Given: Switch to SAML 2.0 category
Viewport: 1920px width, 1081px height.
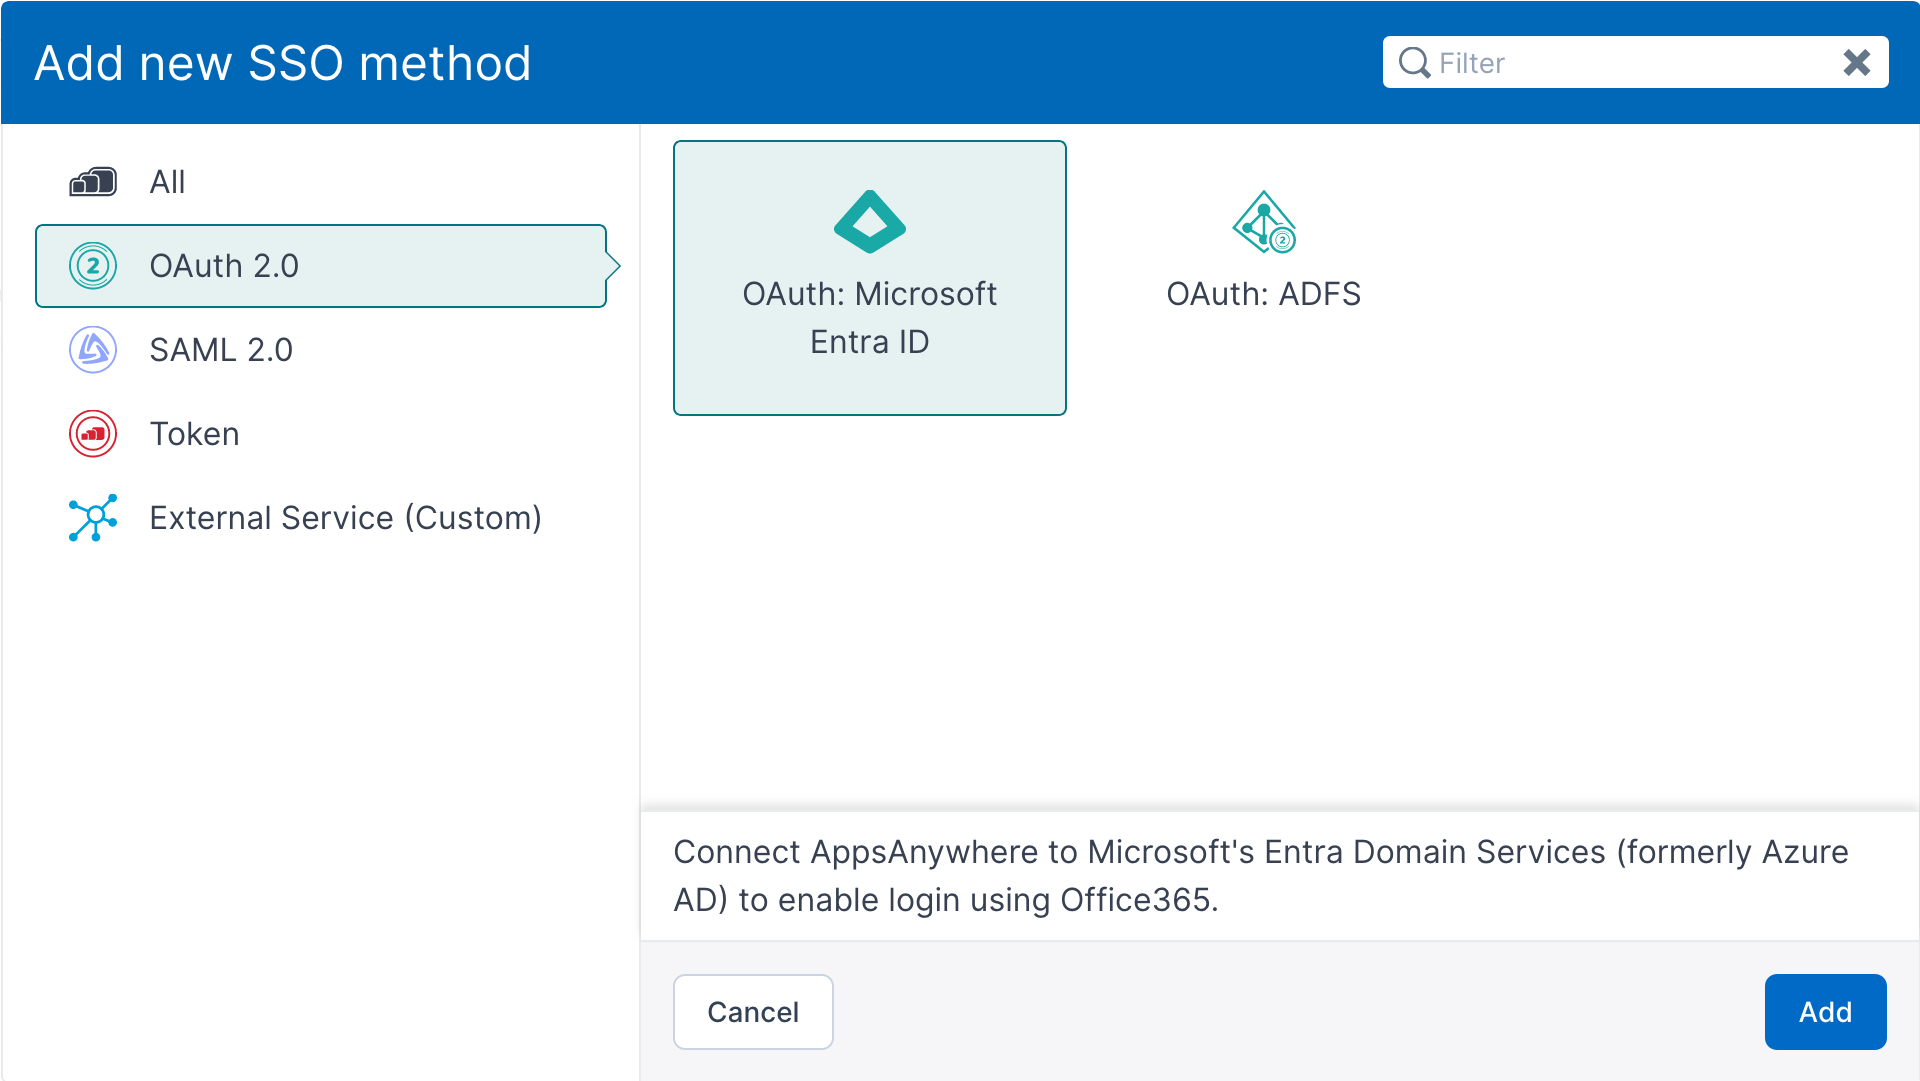Looking at the screenshot, I should tap(221, 350).
